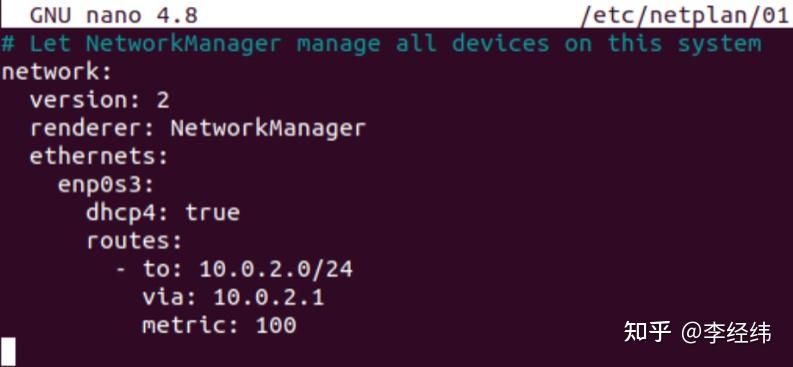793x367 pixels.
Task: Click the metric value 100
Action: [276, 326]
